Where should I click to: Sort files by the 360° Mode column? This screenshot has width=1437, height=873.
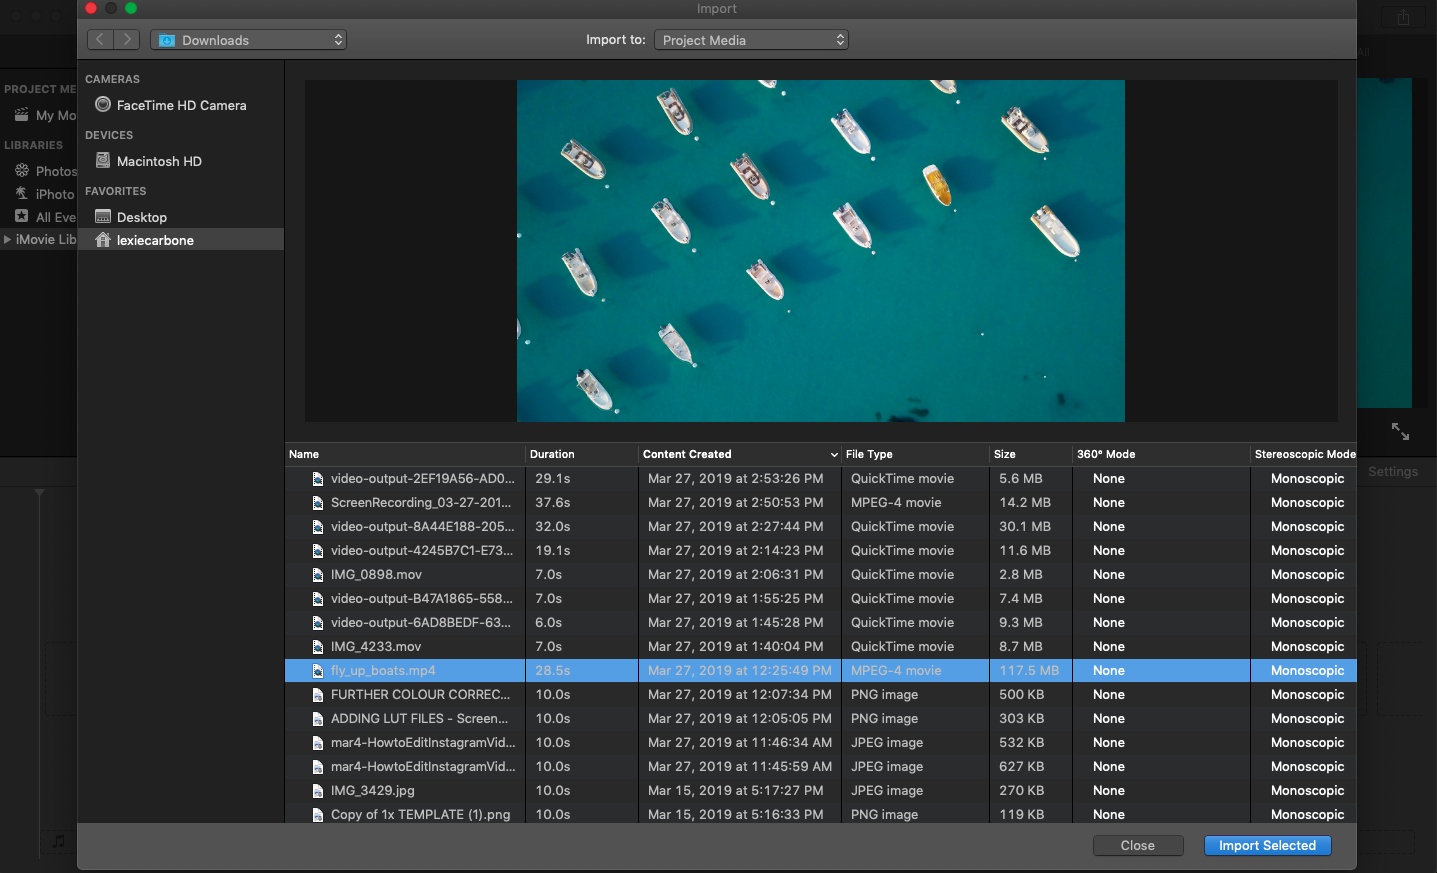(1106, 454)
